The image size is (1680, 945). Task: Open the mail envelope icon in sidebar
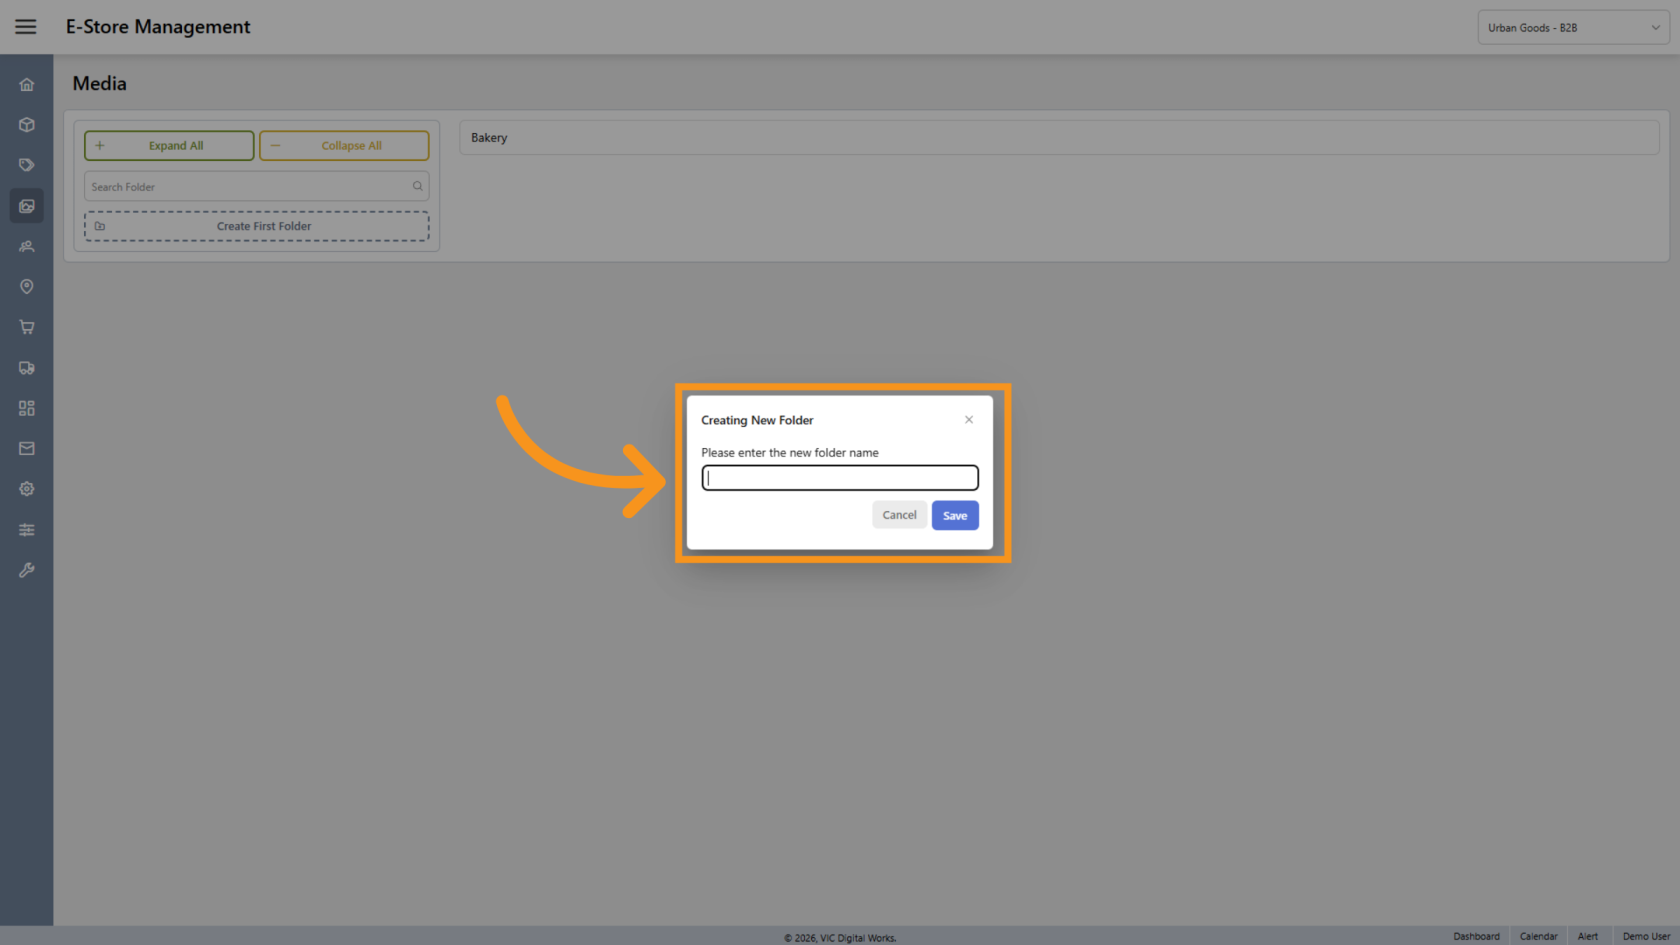click(27, 449)
